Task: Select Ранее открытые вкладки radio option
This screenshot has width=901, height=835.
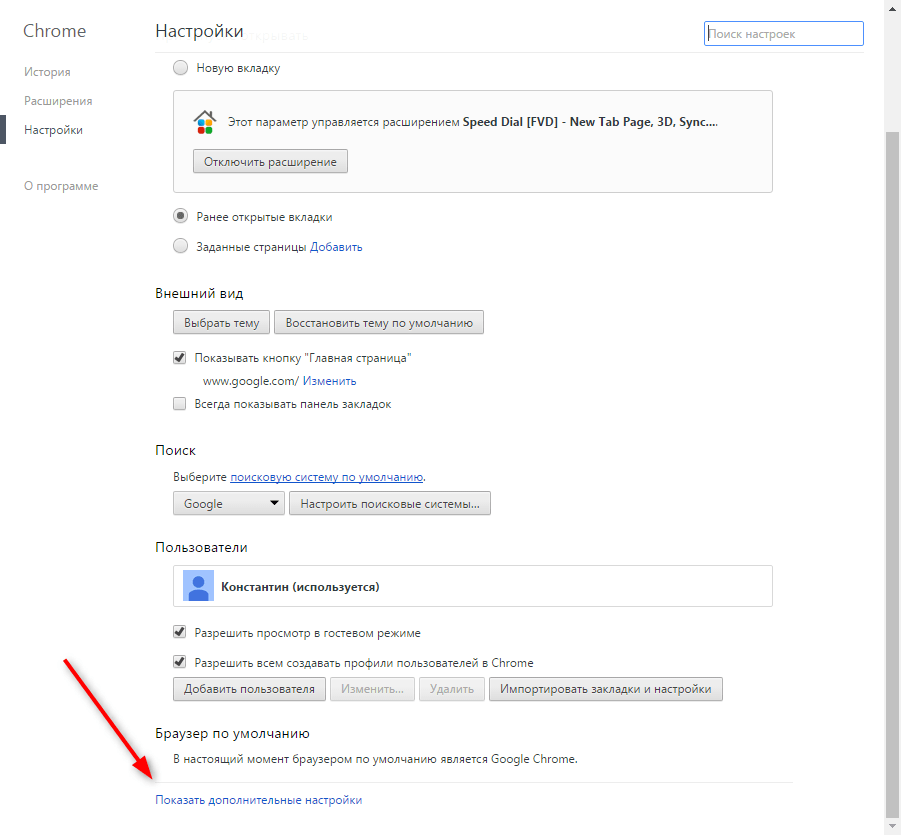Action: 180,216
